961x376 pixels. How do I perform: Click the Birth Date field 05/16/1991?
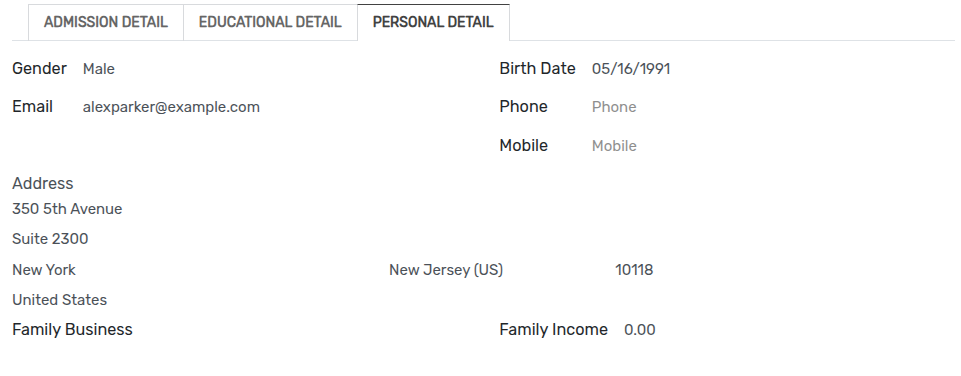tap(631, 69)
